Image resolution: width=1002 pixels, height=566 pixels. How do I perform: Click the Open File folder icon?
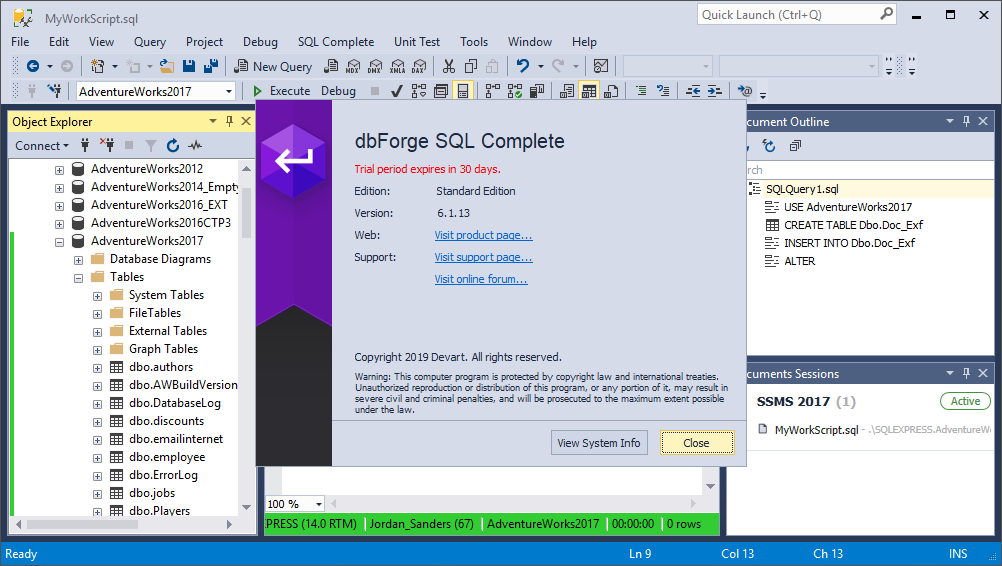point(166,66)
